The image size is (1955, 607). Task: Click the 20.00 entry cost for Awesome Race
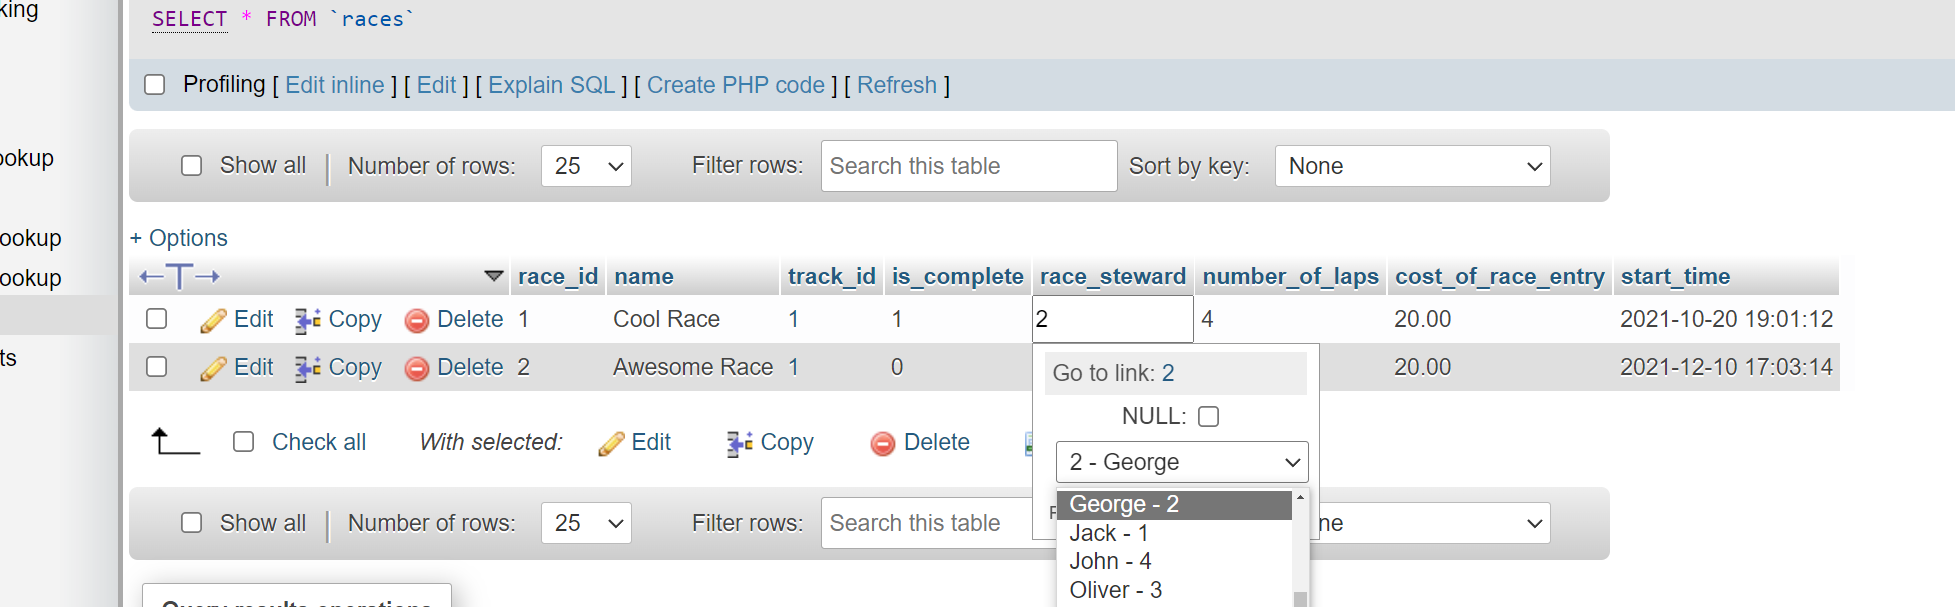[1423, 367]
